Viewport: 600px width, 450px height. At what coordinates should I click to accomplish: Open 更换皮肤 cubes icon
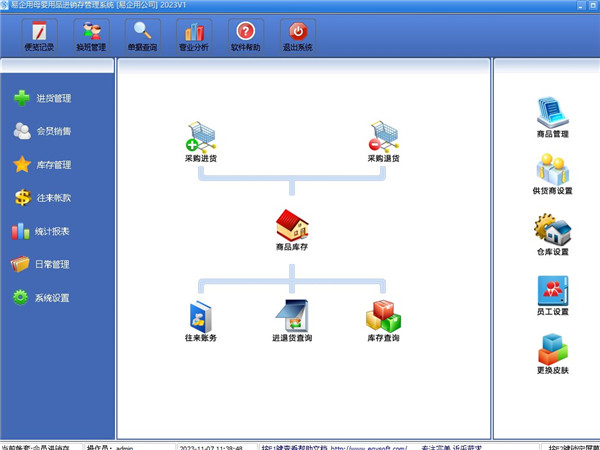tap(553, 354)
